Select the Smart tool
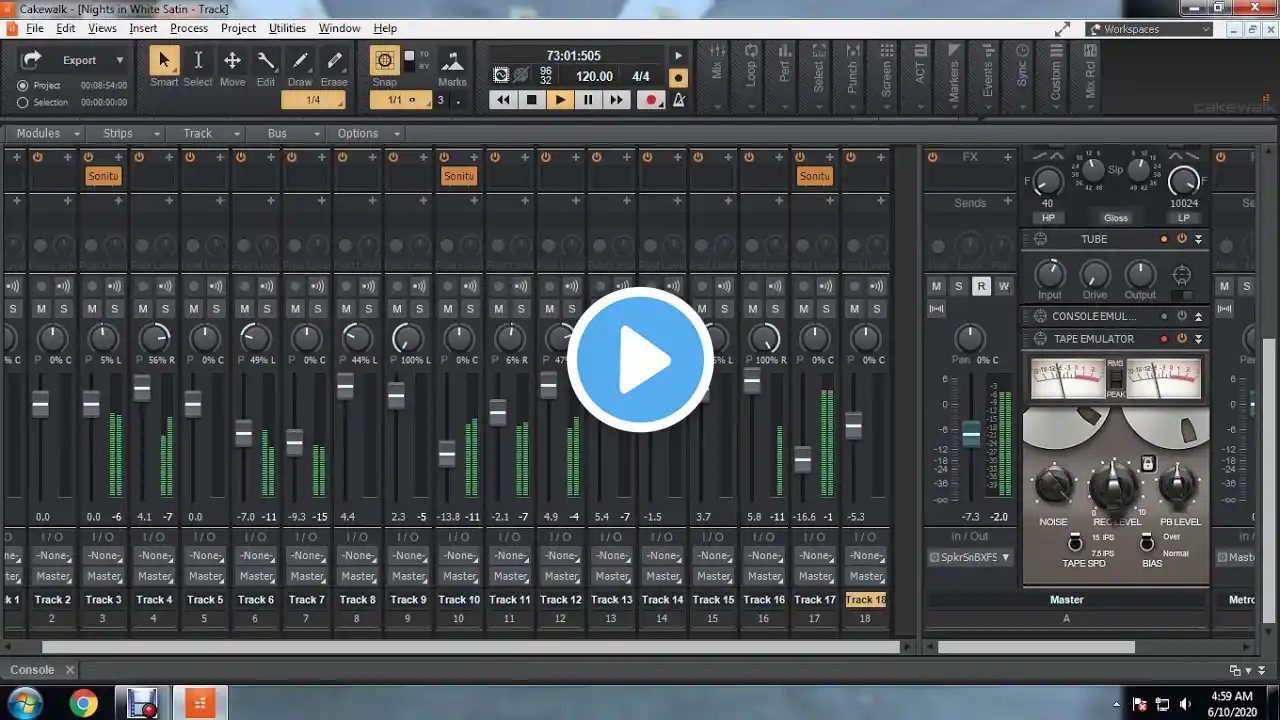Viewport: 1280px width, 720px height. [x=164, y=62]
